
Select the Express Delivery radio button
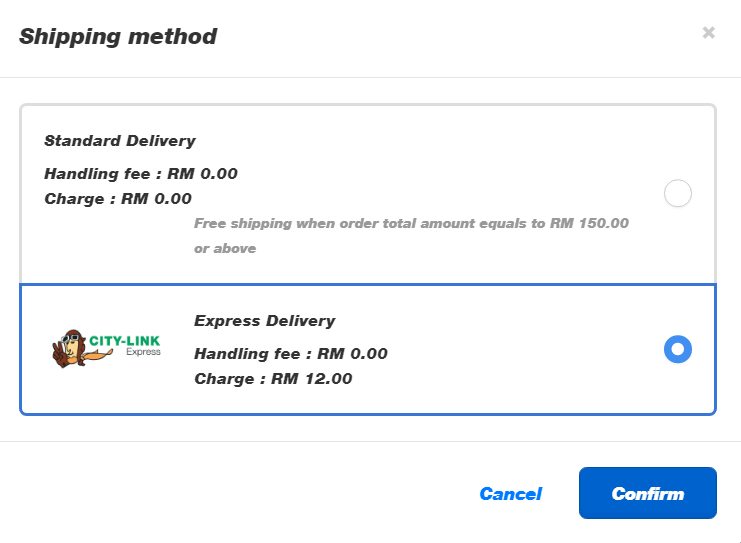coord(678,349)
